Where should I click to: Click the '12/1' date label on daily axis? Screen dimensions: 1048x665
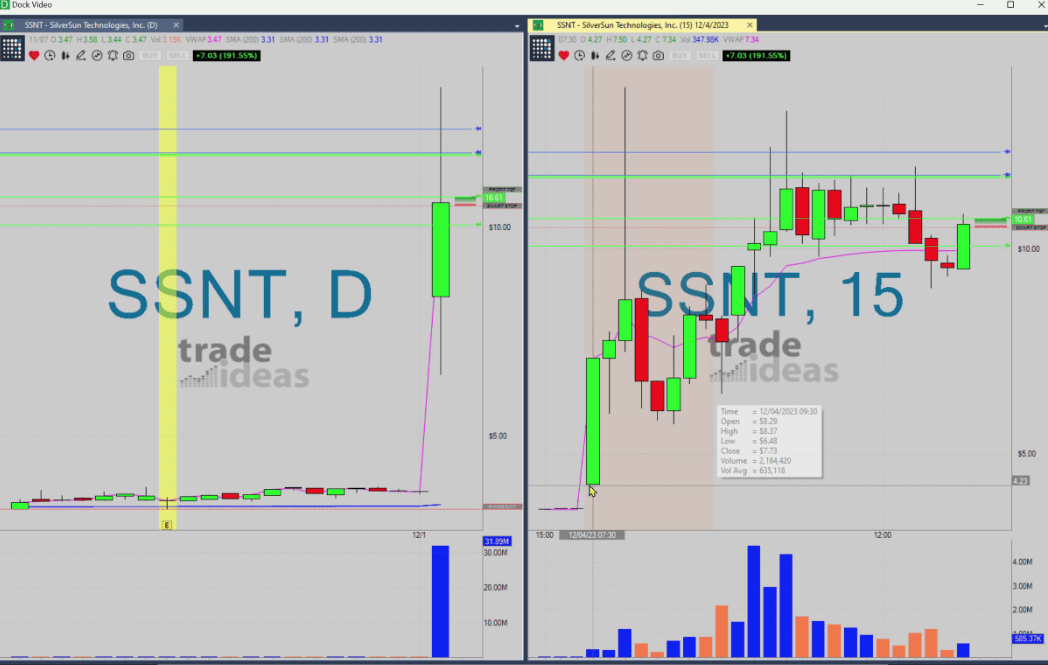(419, 535)
